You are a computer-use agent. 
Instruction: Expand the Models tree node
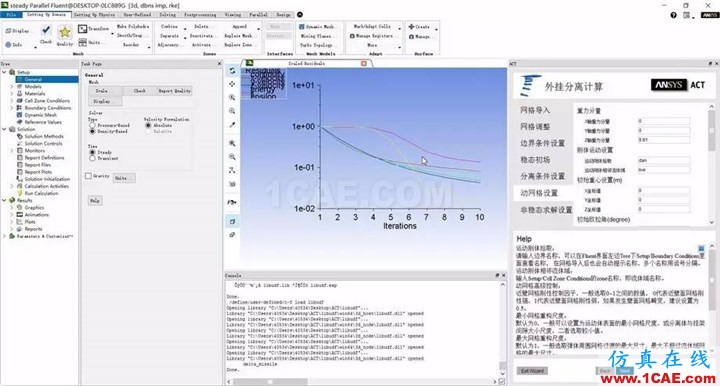pos(12,86)
